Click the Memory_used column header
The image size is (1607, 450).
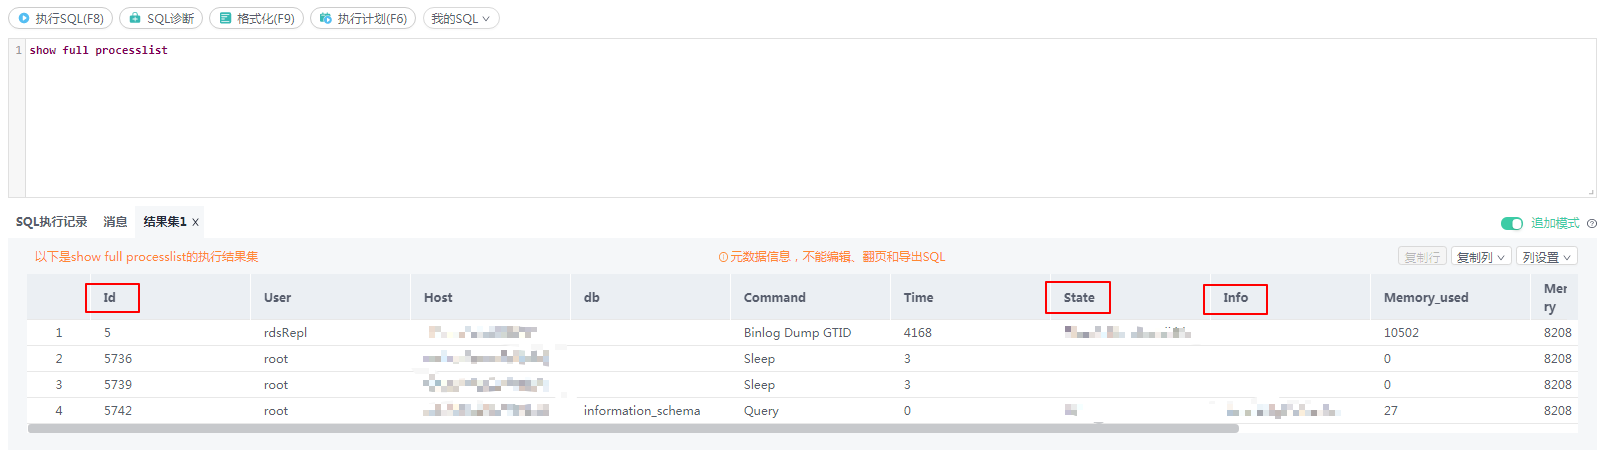point(1426,297)
